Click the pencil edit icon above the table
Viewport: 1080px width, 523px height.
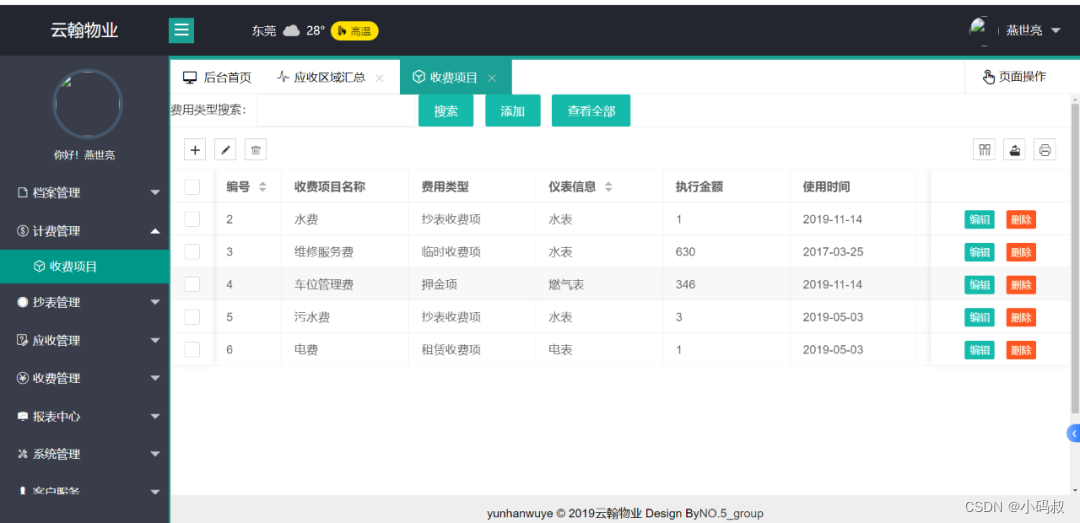click(225, 150)
